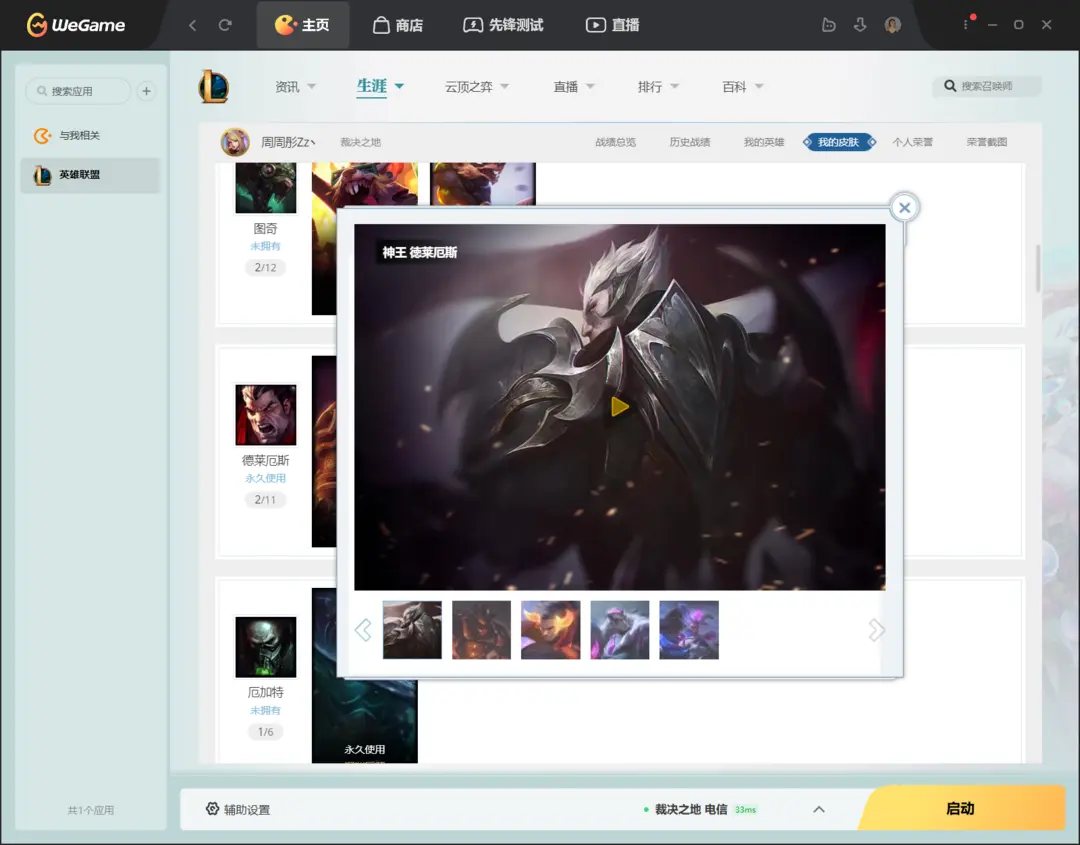Open the 直播 tab in top bar
Viewport: 1080px width, 845px height.
click(x=613, y=25)
